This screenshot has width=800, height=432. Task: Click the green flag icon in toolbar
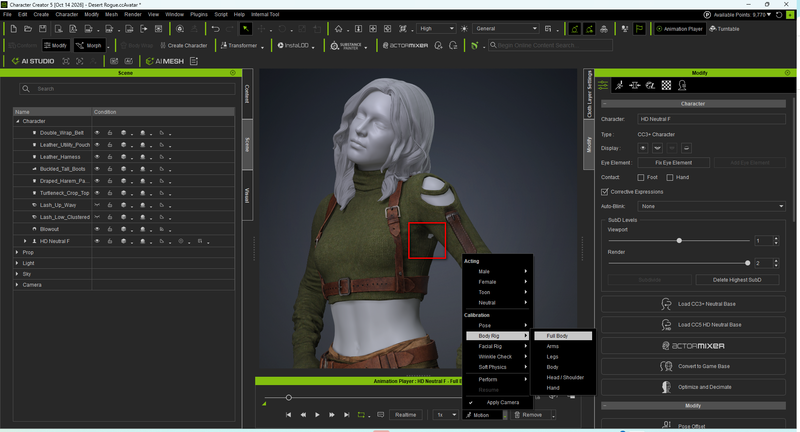[639, 29]
